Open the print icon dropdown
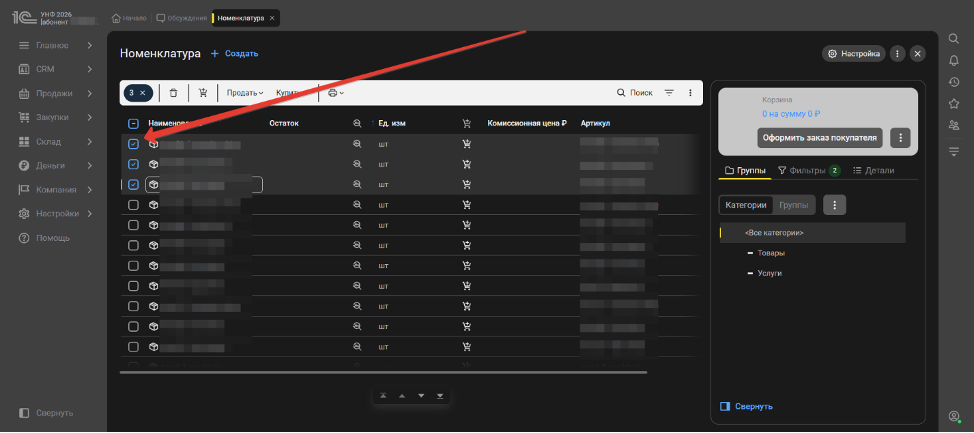The image size is (974, 433). point(335,93)
